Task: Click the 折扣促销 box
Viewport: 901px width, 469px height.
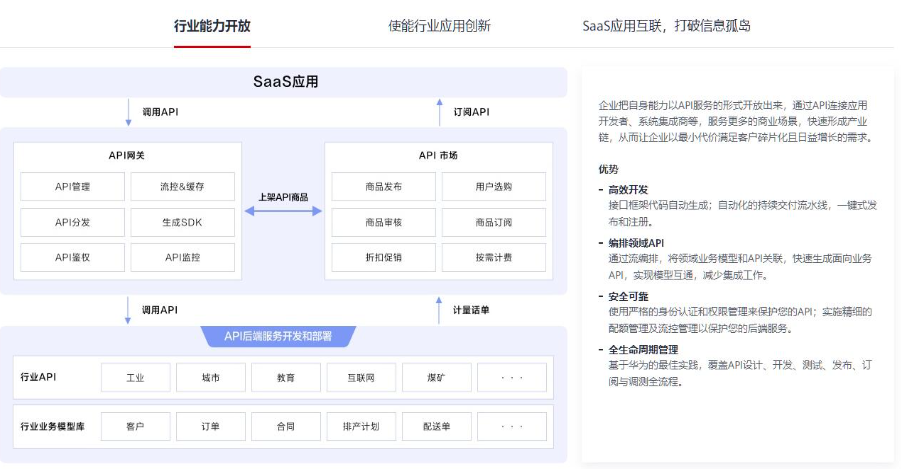Action: click(382, 257)
